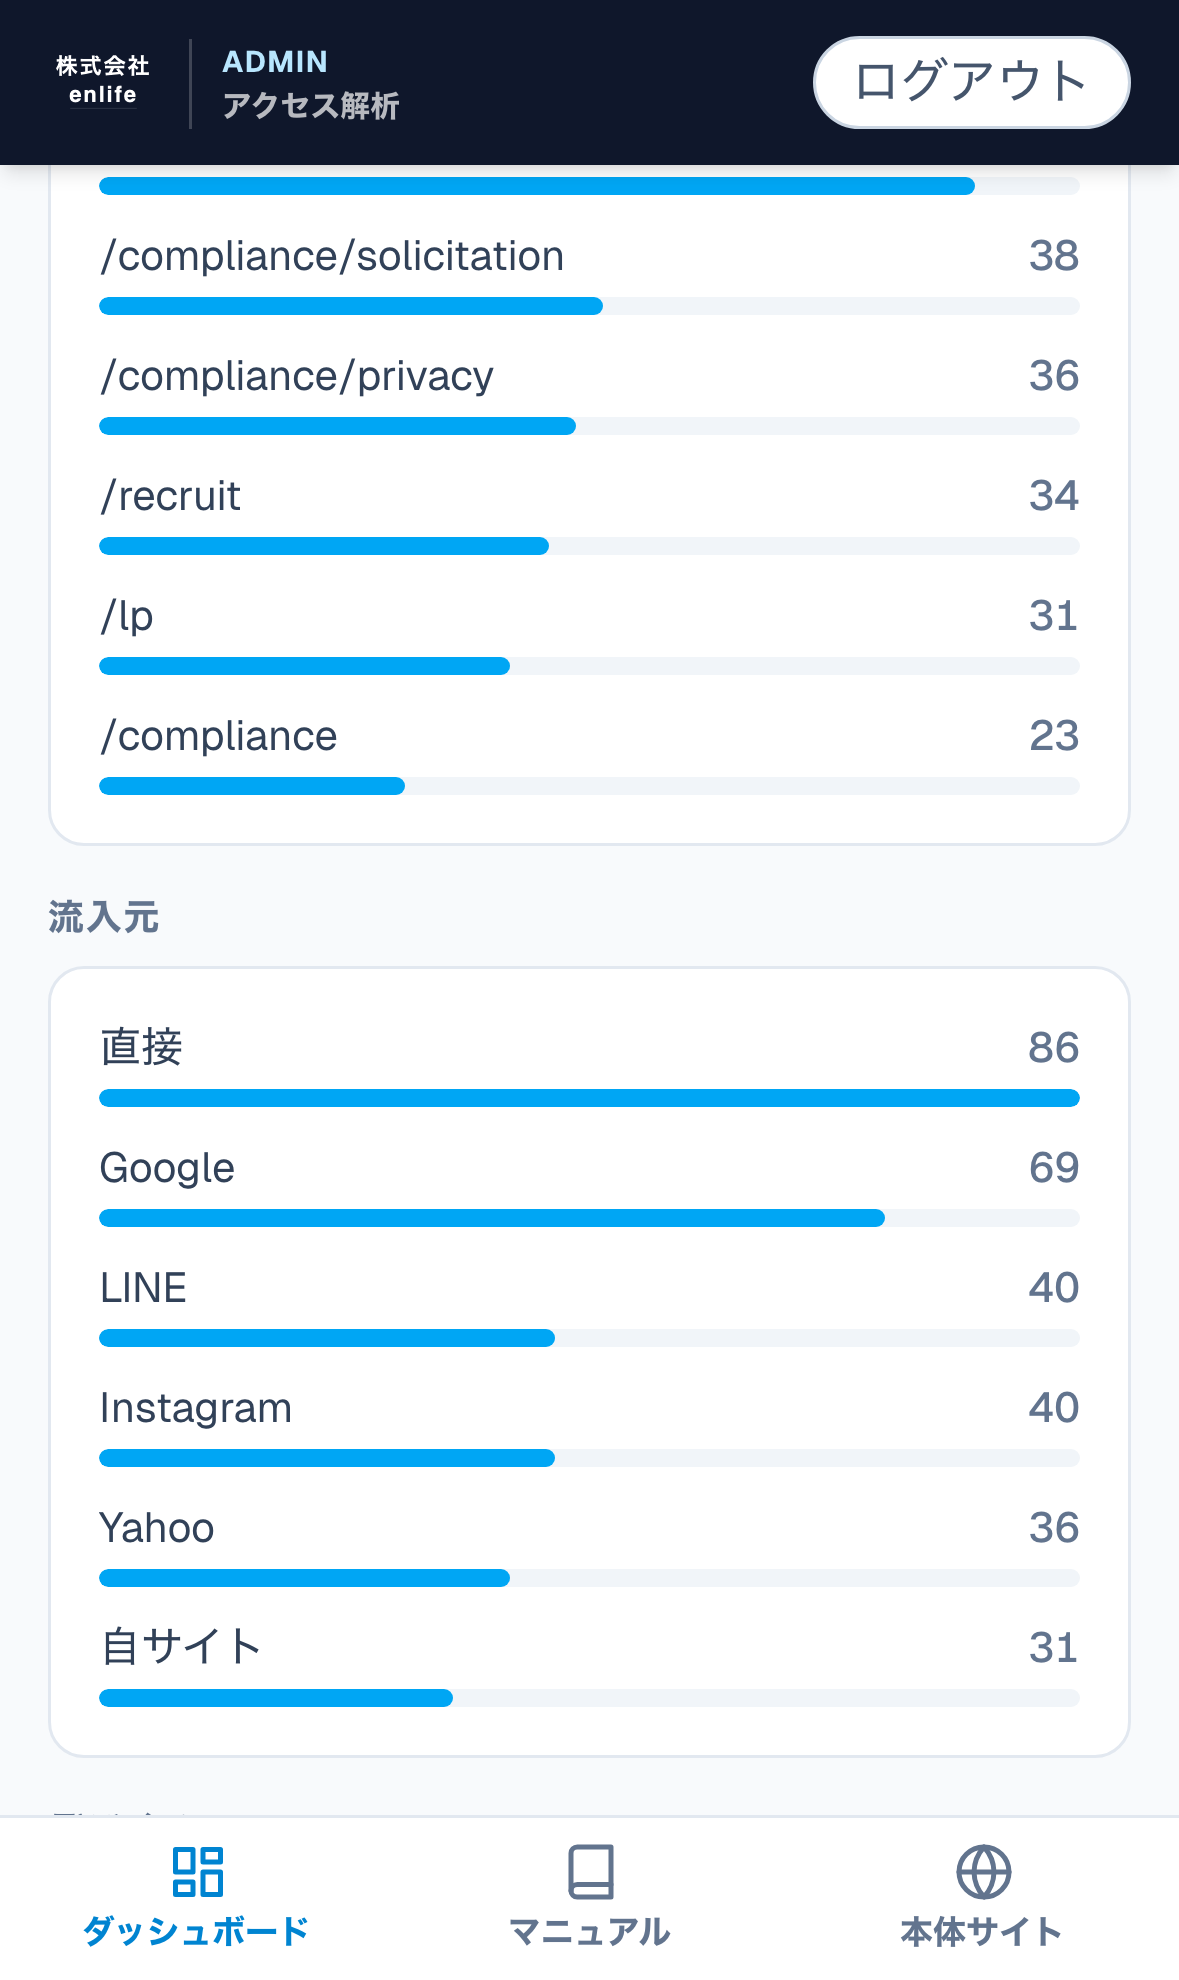Open the ダッシュボード tab label
The image size is (1179, 1980).
click(x=196, y=1931)
